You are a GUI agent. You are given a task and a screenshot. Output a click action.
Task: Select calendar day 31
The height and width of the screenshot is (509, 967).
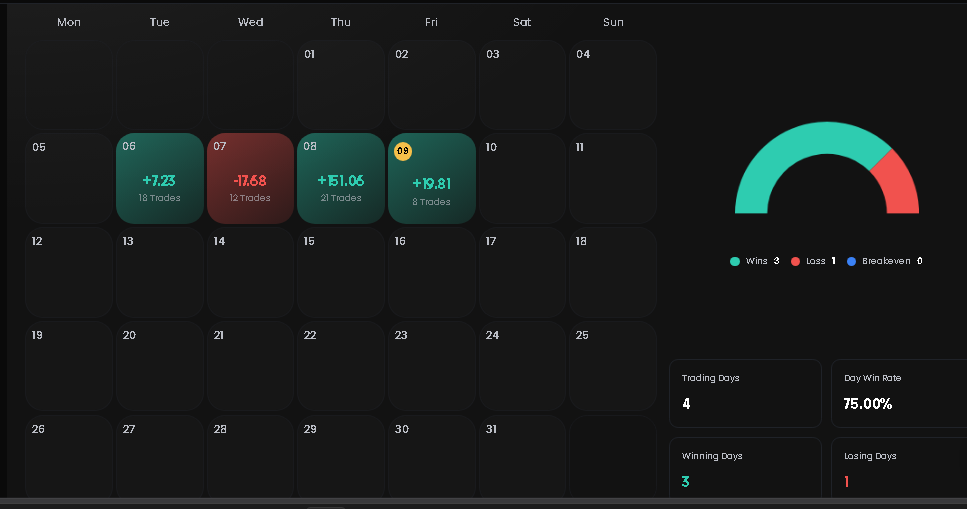[x=522, y=457]
